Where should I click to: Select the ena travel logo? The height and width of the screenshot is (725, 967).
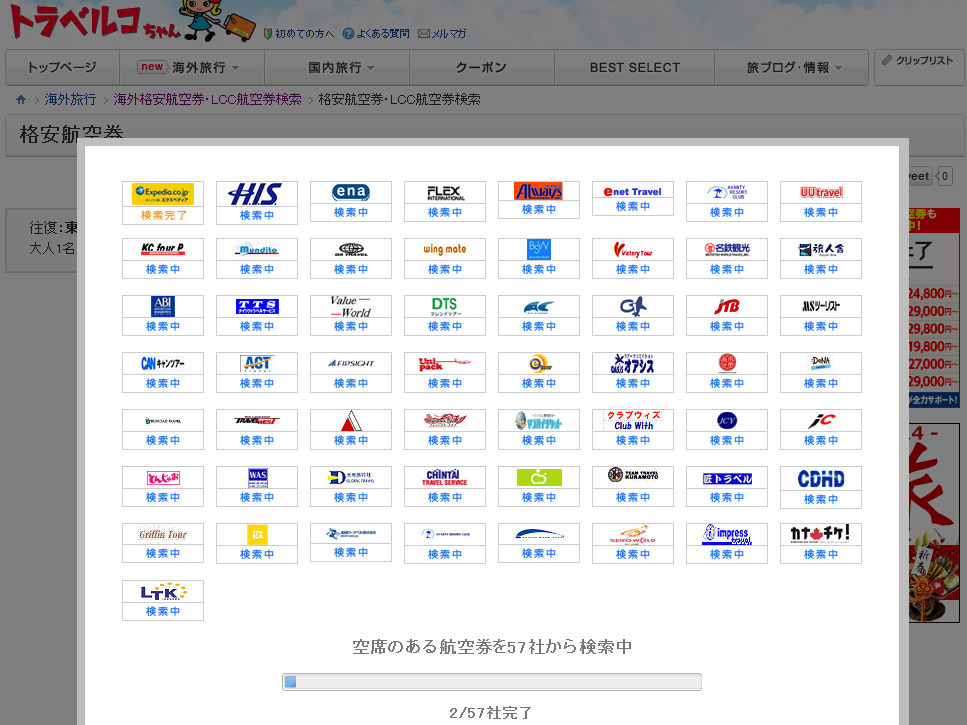(x=350, y=192)
